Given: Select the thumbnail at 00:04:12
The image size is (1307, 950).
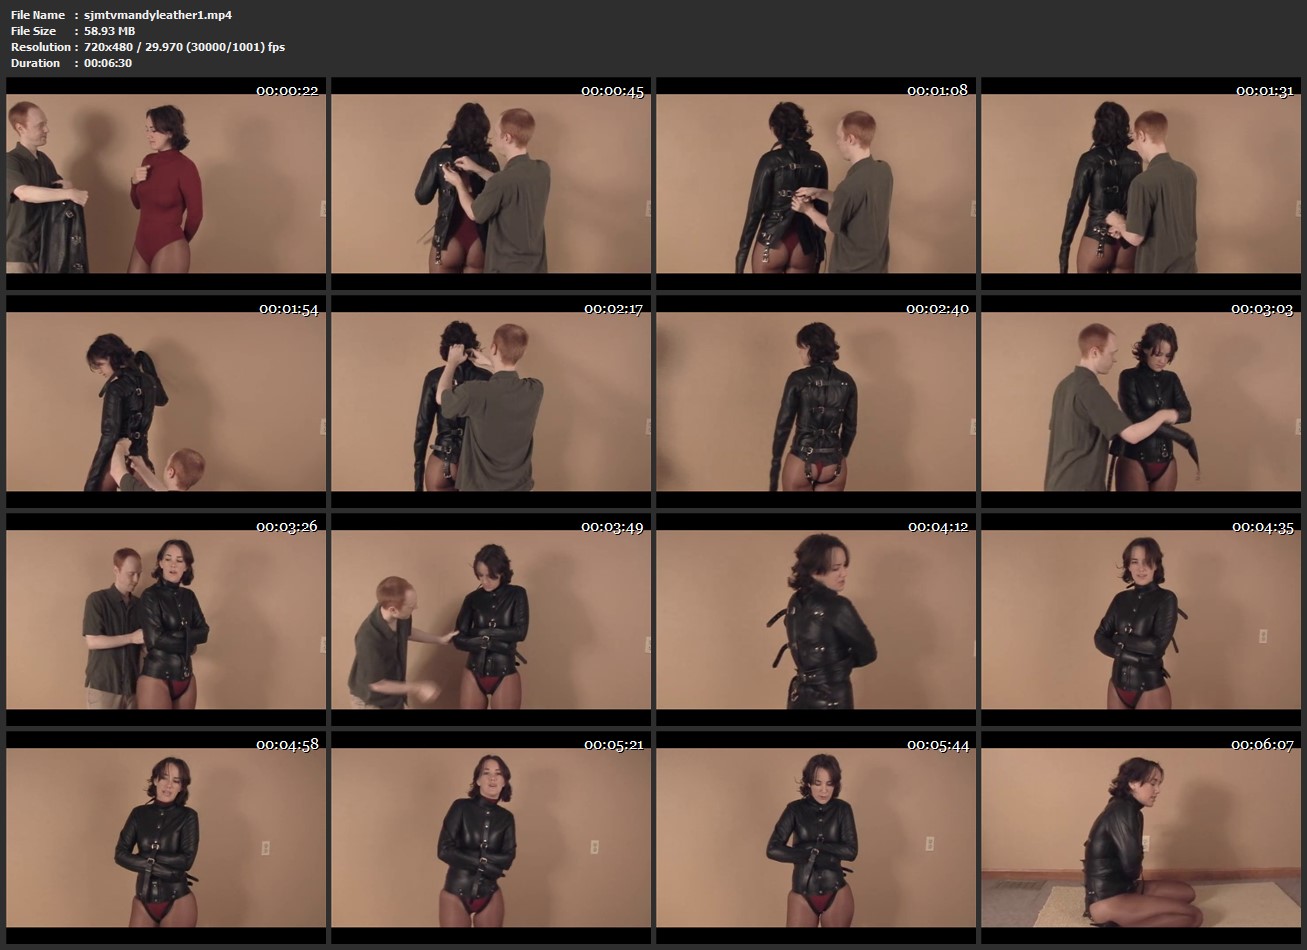Looking at the screenshot, I should [x=816, y=620].
